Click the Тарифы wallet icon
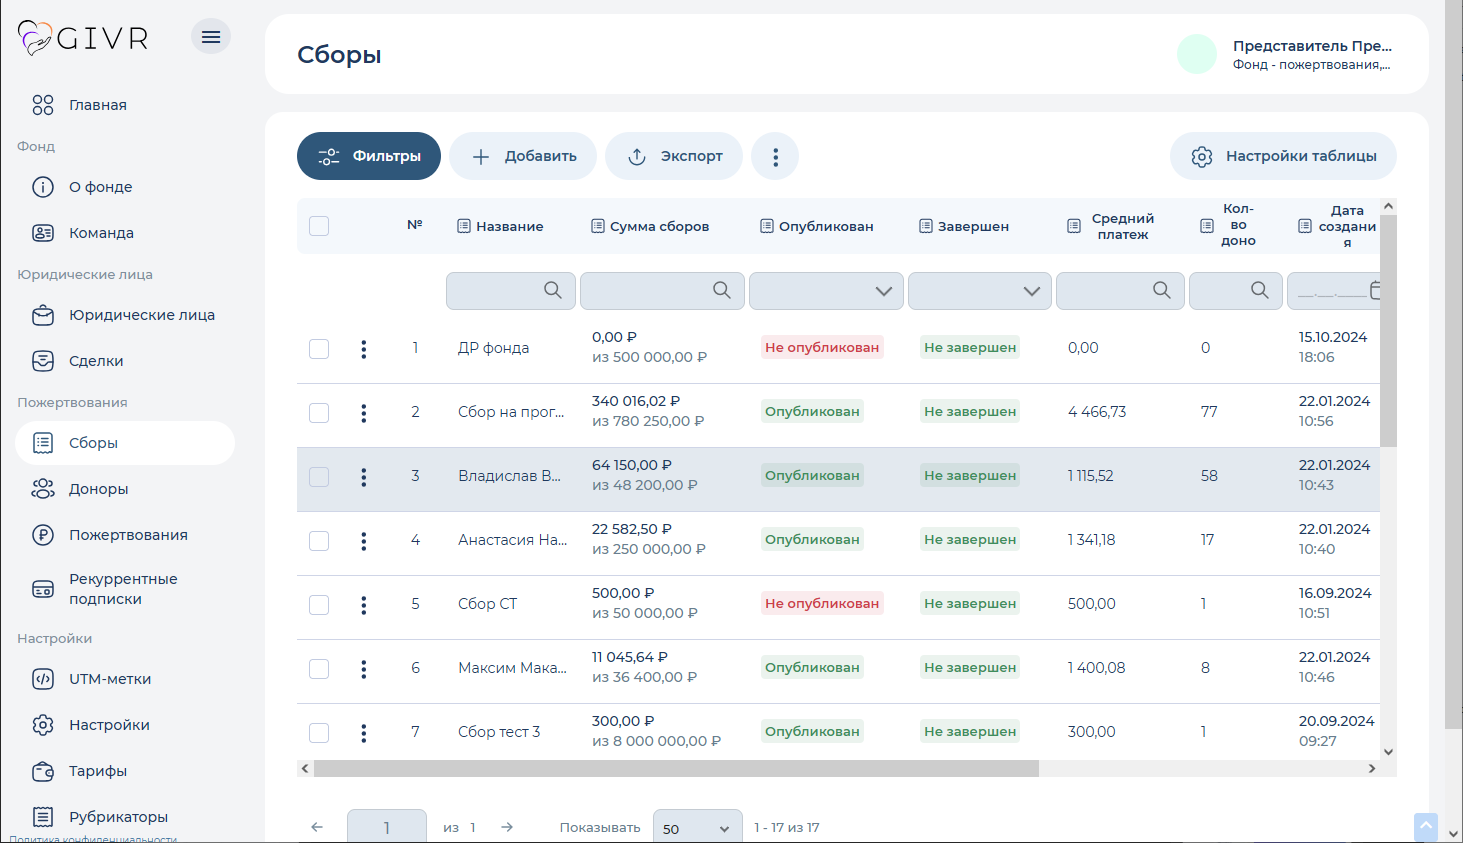The height and width of the screenshot is (843, 1463). pyautogui.click(x=43, y=771)
